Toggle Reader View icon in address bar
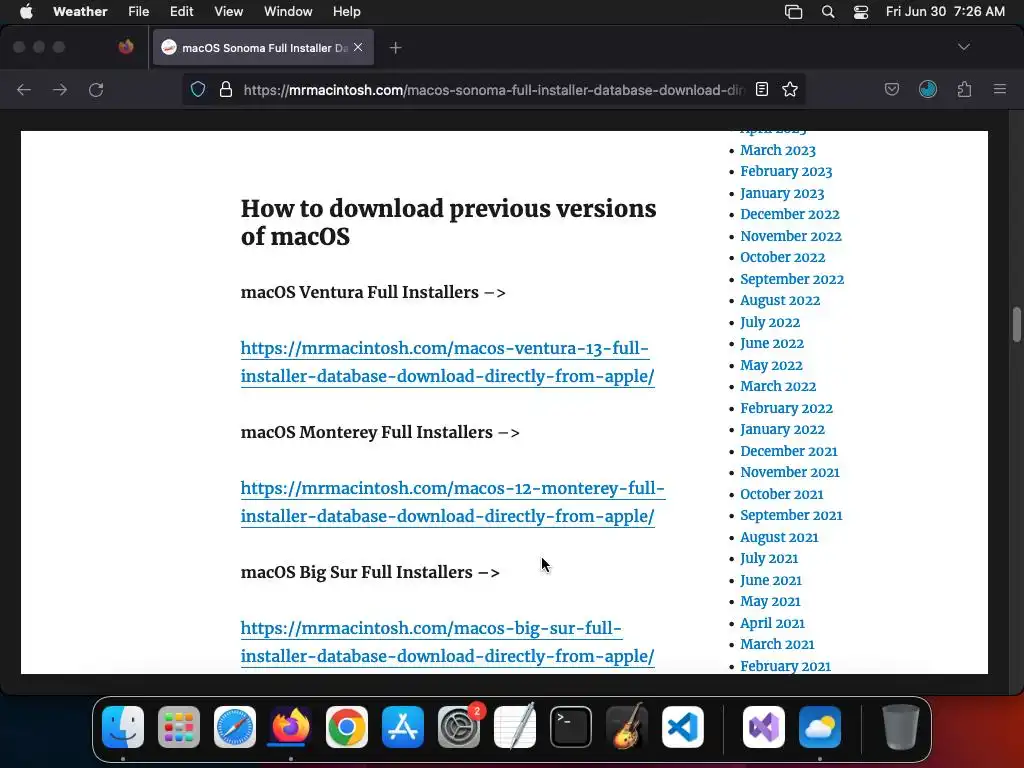Image resolution: width=1024 pixels, height=768 pixels. [x=761, y=89]
